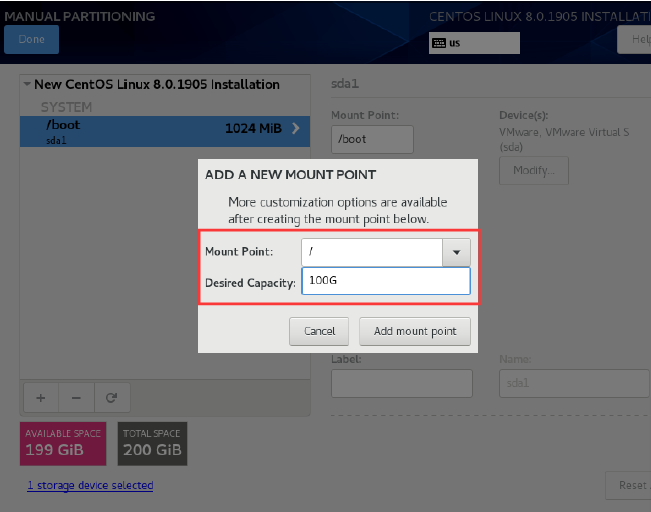Open the us keyboard layout selector
The image size is (651, 512).
point(474,43)
